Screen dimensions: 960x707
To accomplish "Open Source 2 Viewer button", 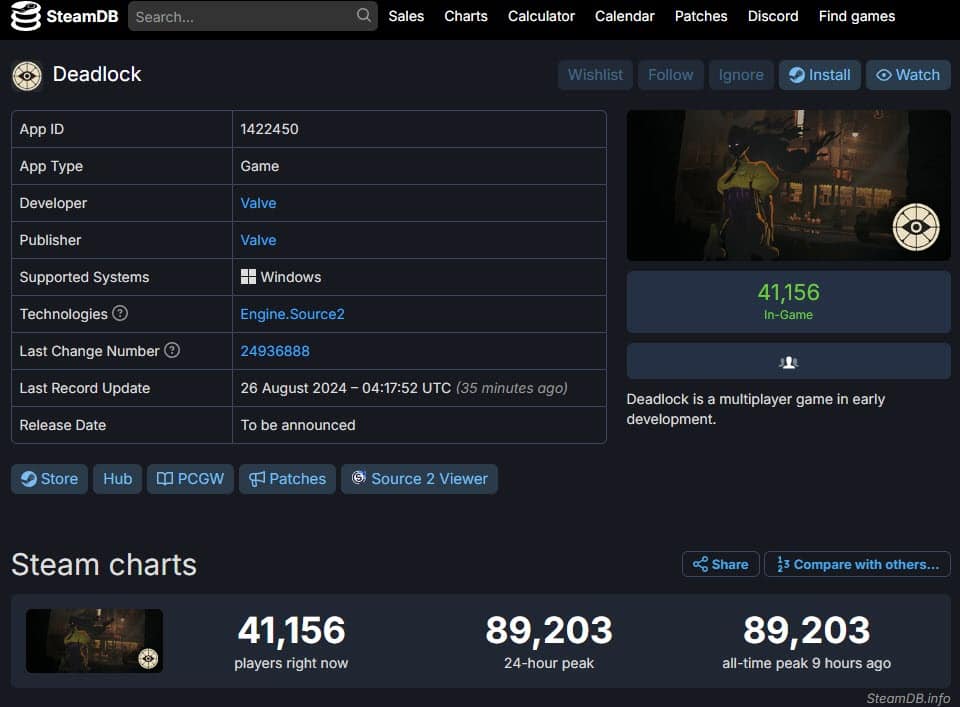I will (x=419, y=479).
